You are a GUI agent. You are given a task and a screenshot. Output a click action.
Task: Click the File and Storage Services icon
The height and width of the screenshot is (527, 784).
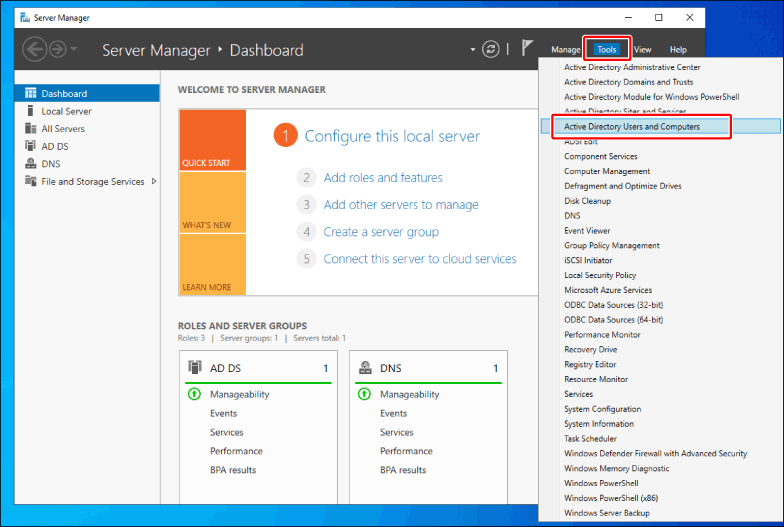(30, 181)
